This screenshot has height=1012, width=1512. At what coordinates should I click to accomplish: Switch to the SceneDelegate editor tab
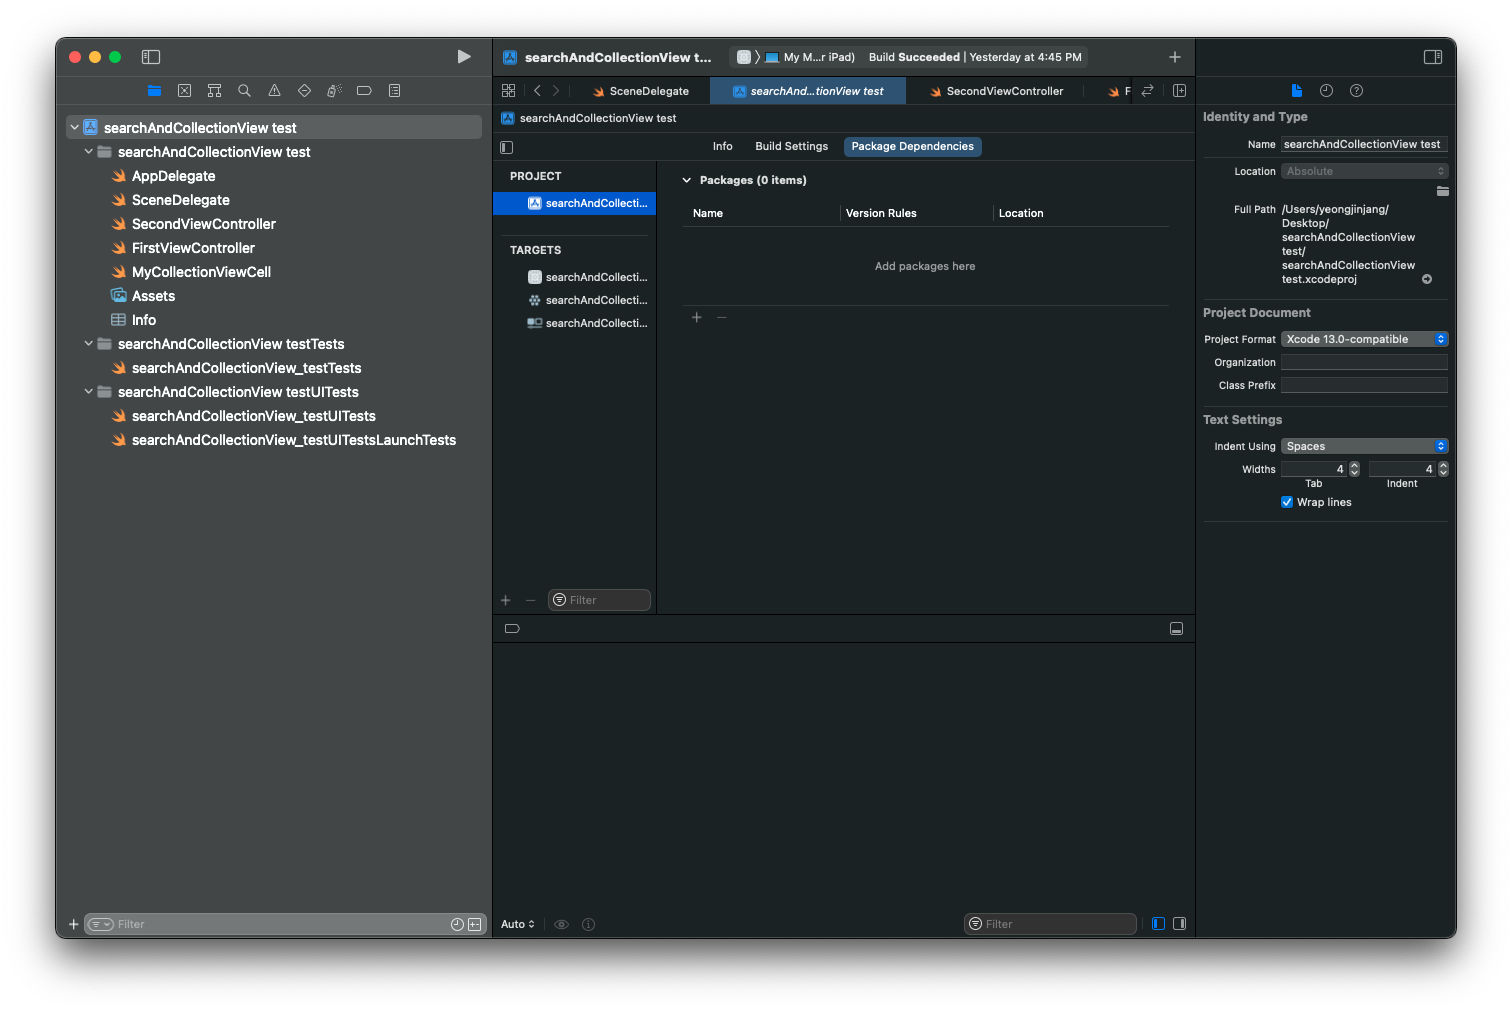point(641,91)
